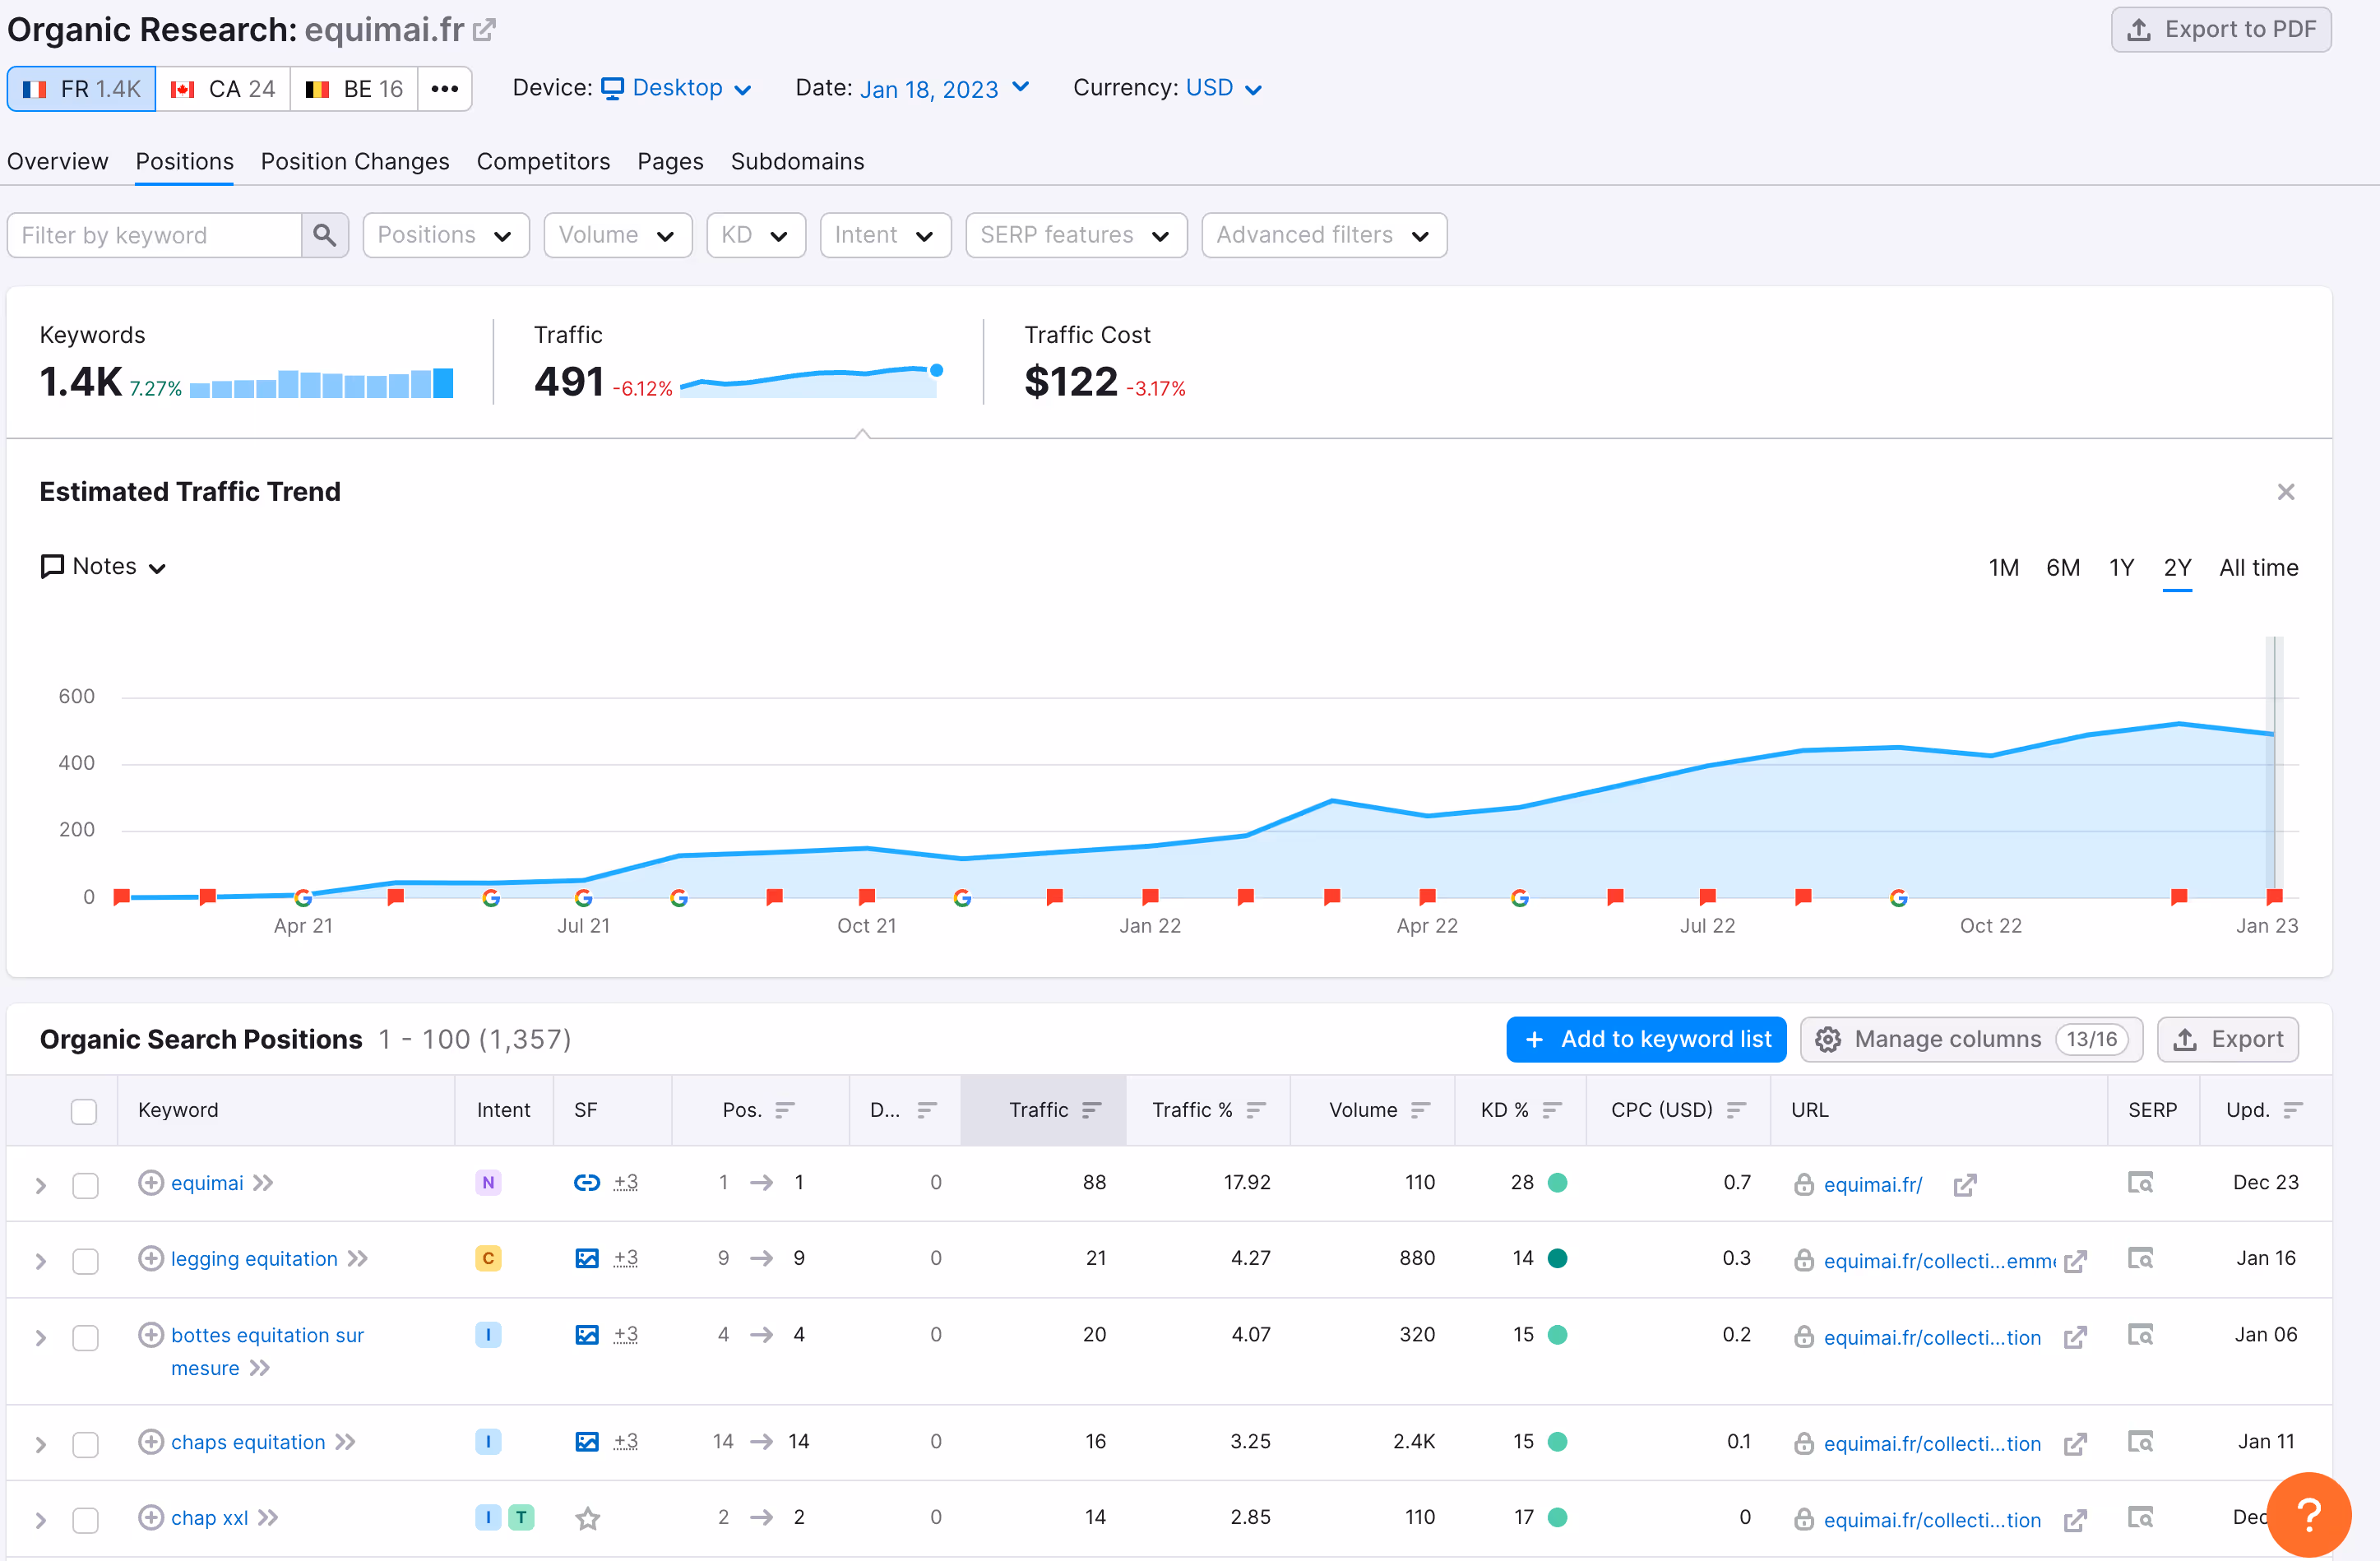Expand the 'legging equitation' row details

41,1261
